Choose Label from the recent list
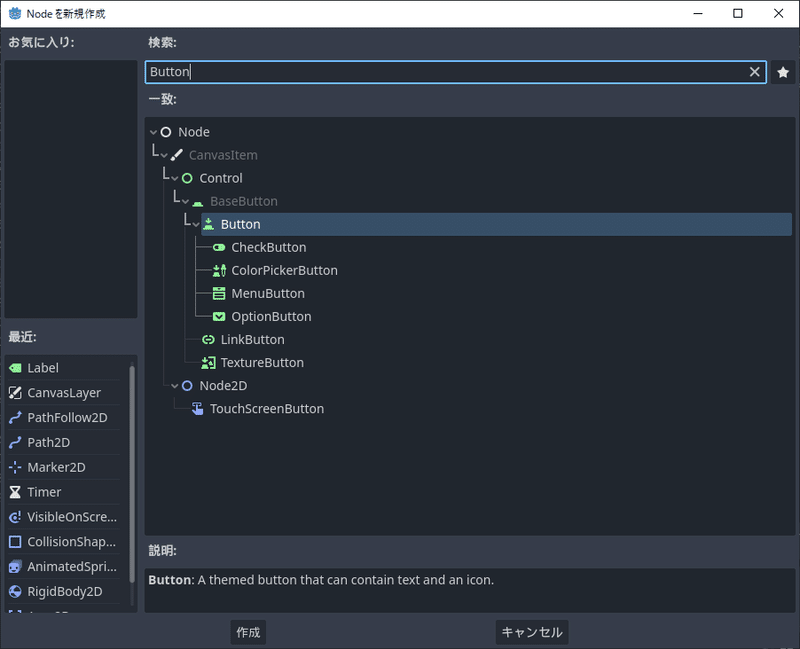 (x=43, y=368)
